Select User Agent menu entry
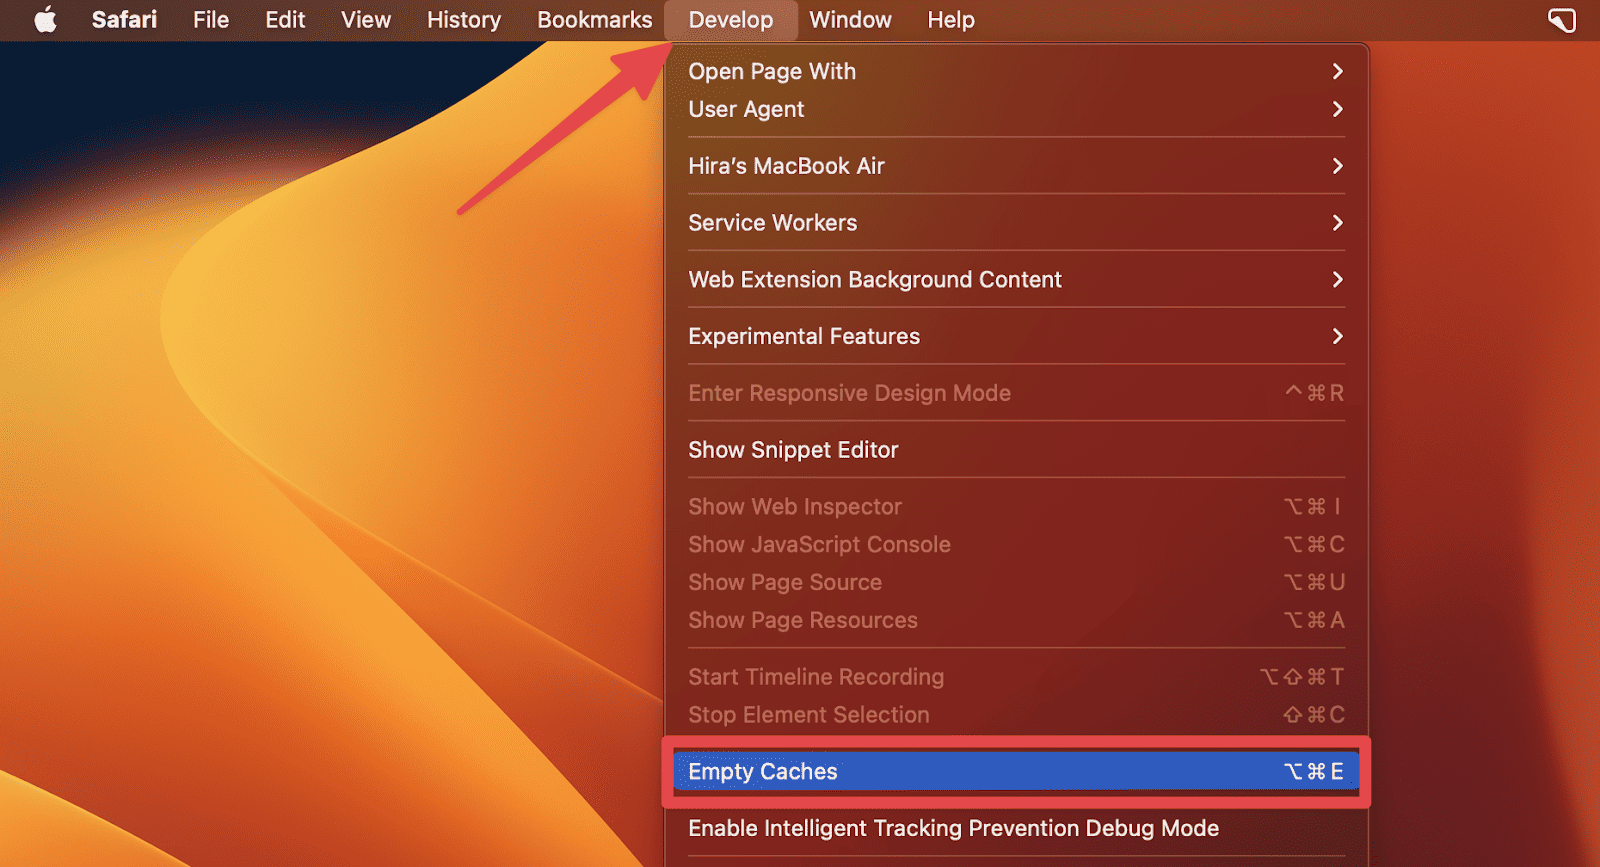Viewport: 1600px width, 867px height. (x=1016, y=109)
